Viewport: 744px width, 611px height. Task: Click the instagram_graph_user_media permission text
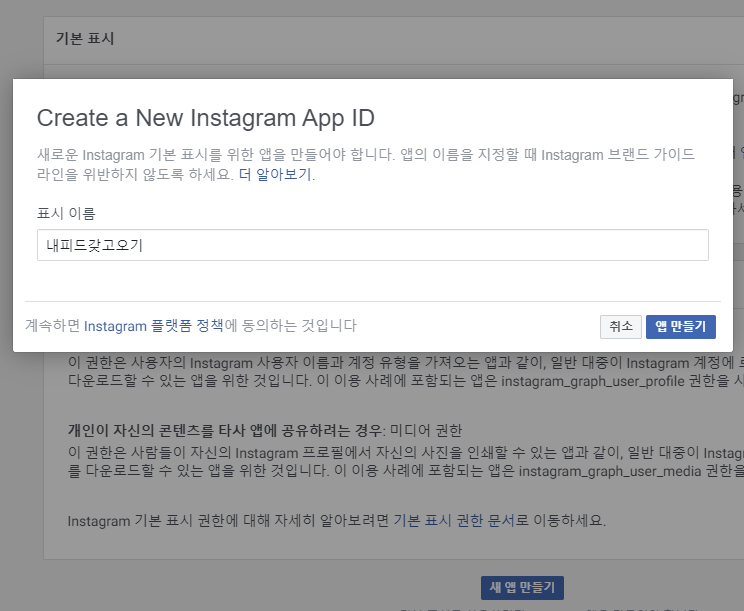tap(610, 471)
